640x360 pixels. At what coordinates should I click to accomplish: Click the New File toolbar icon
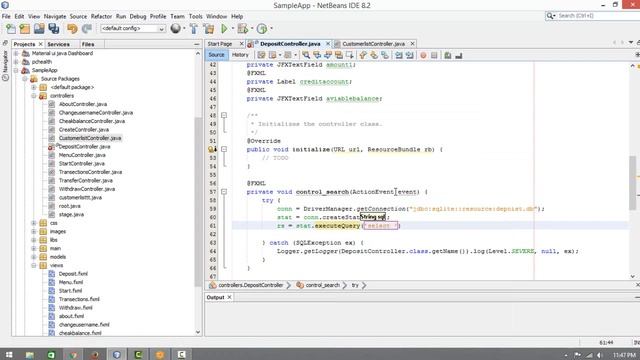click(x=11, y=29)
